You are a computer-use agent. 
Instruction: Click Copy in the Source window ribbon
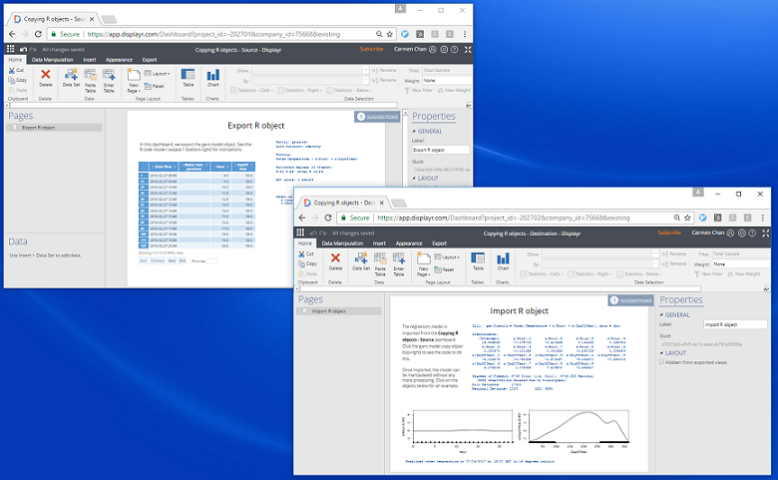pyautogui.click(x=17, y=80)
